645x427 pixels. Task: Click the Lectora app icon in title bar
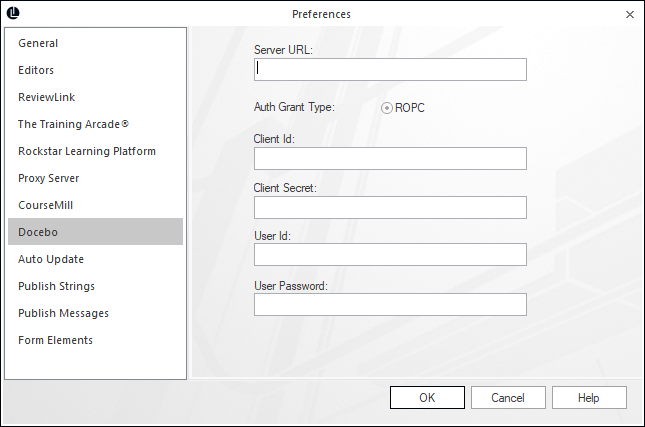(x=13, y=14)
